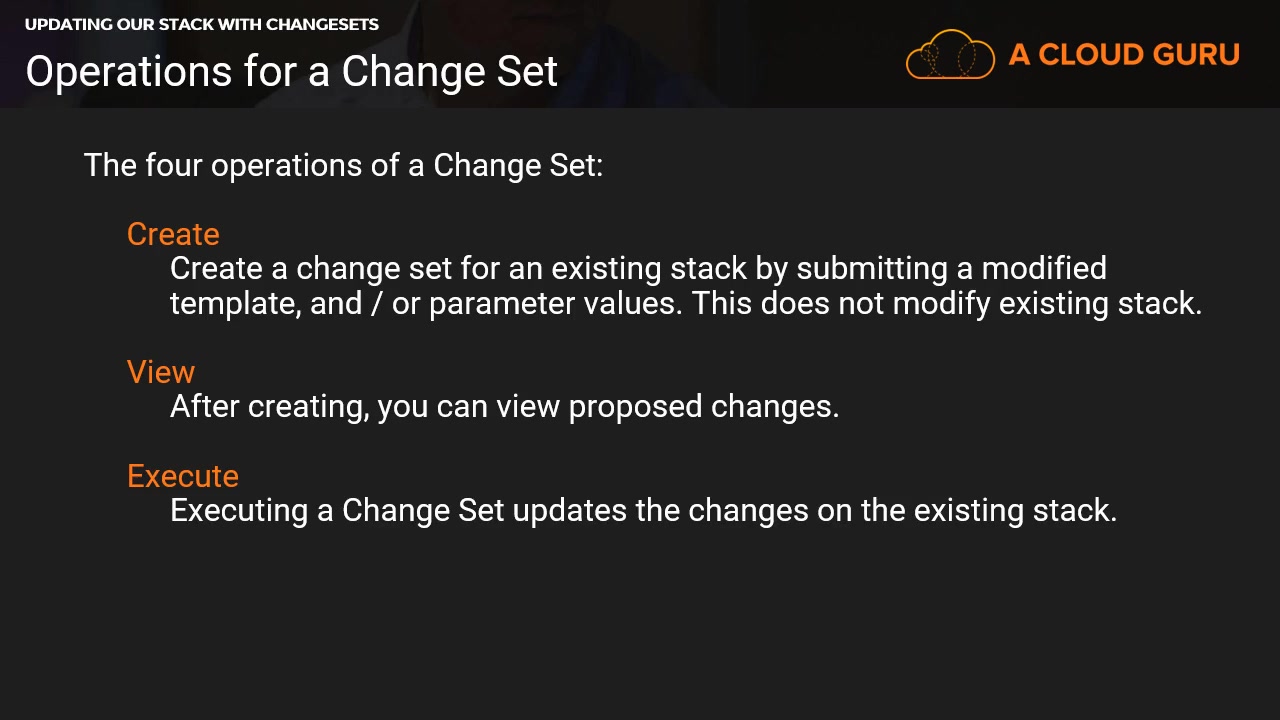
Task: Click the A Cloud Guru cloud logo icon
Action: pyautogui.click(x=950, y=54)
